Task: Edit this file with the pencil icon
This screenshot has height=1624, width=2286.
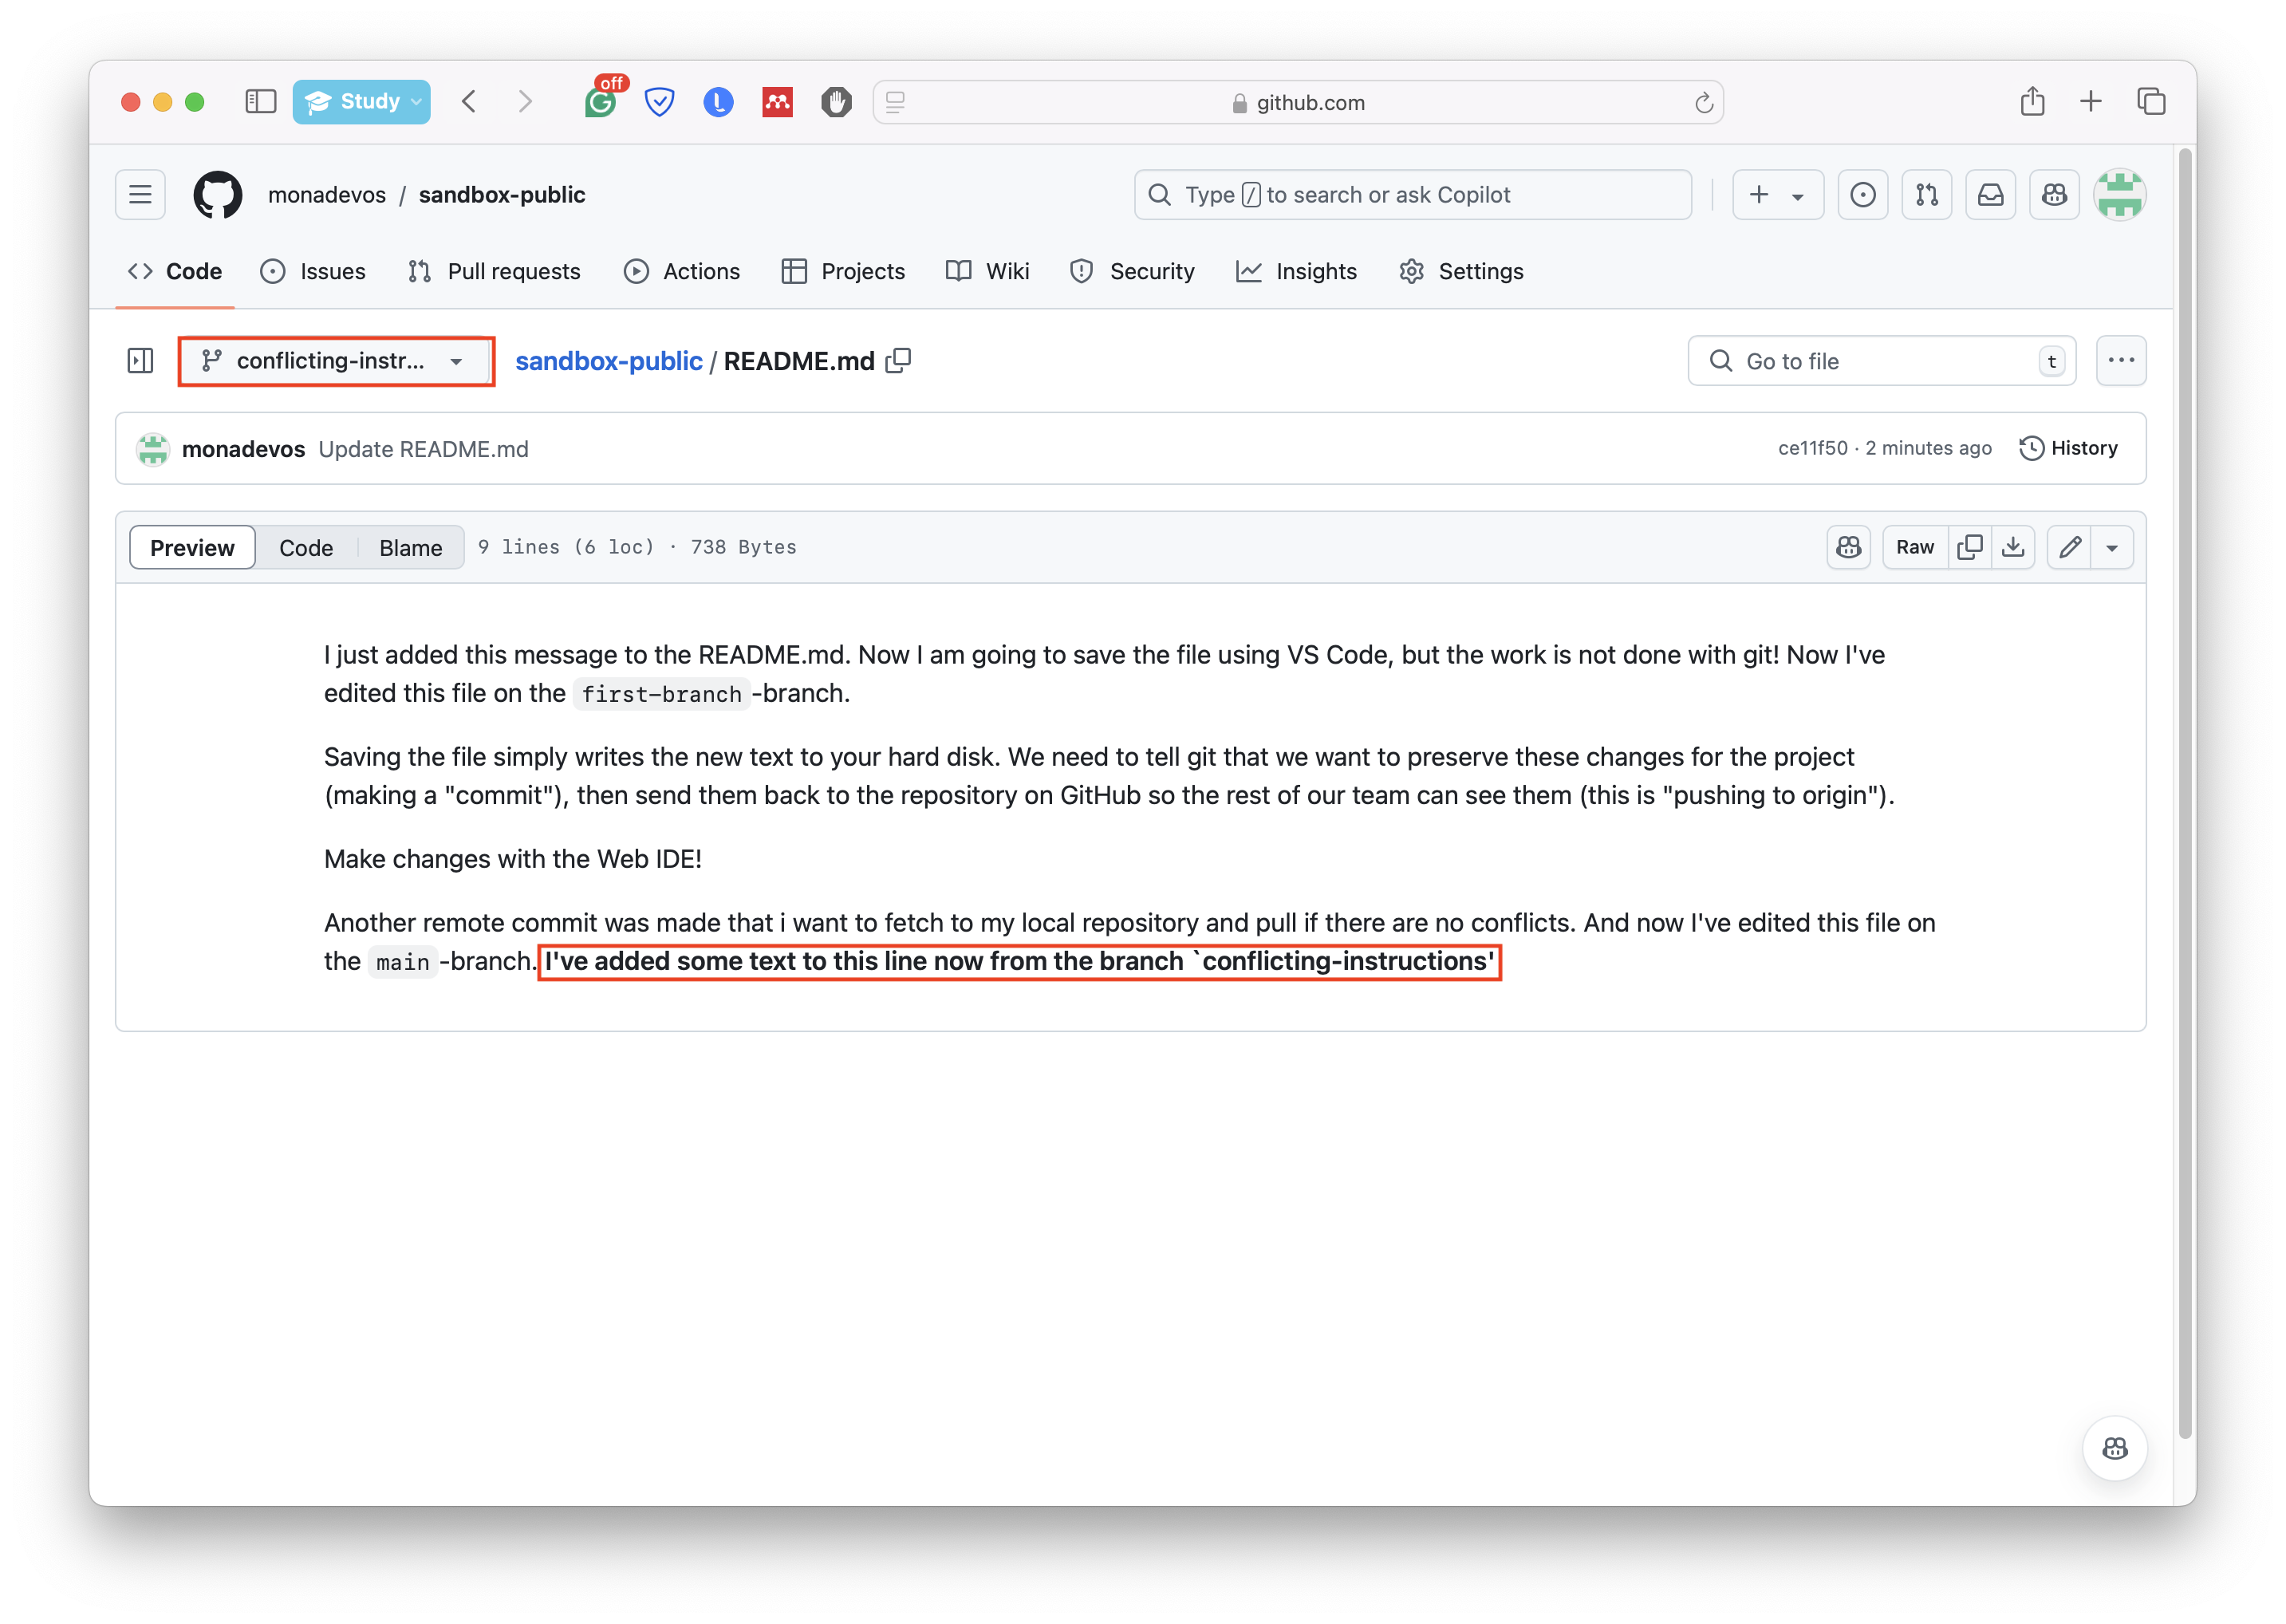Action: [x=2069, y=547]
